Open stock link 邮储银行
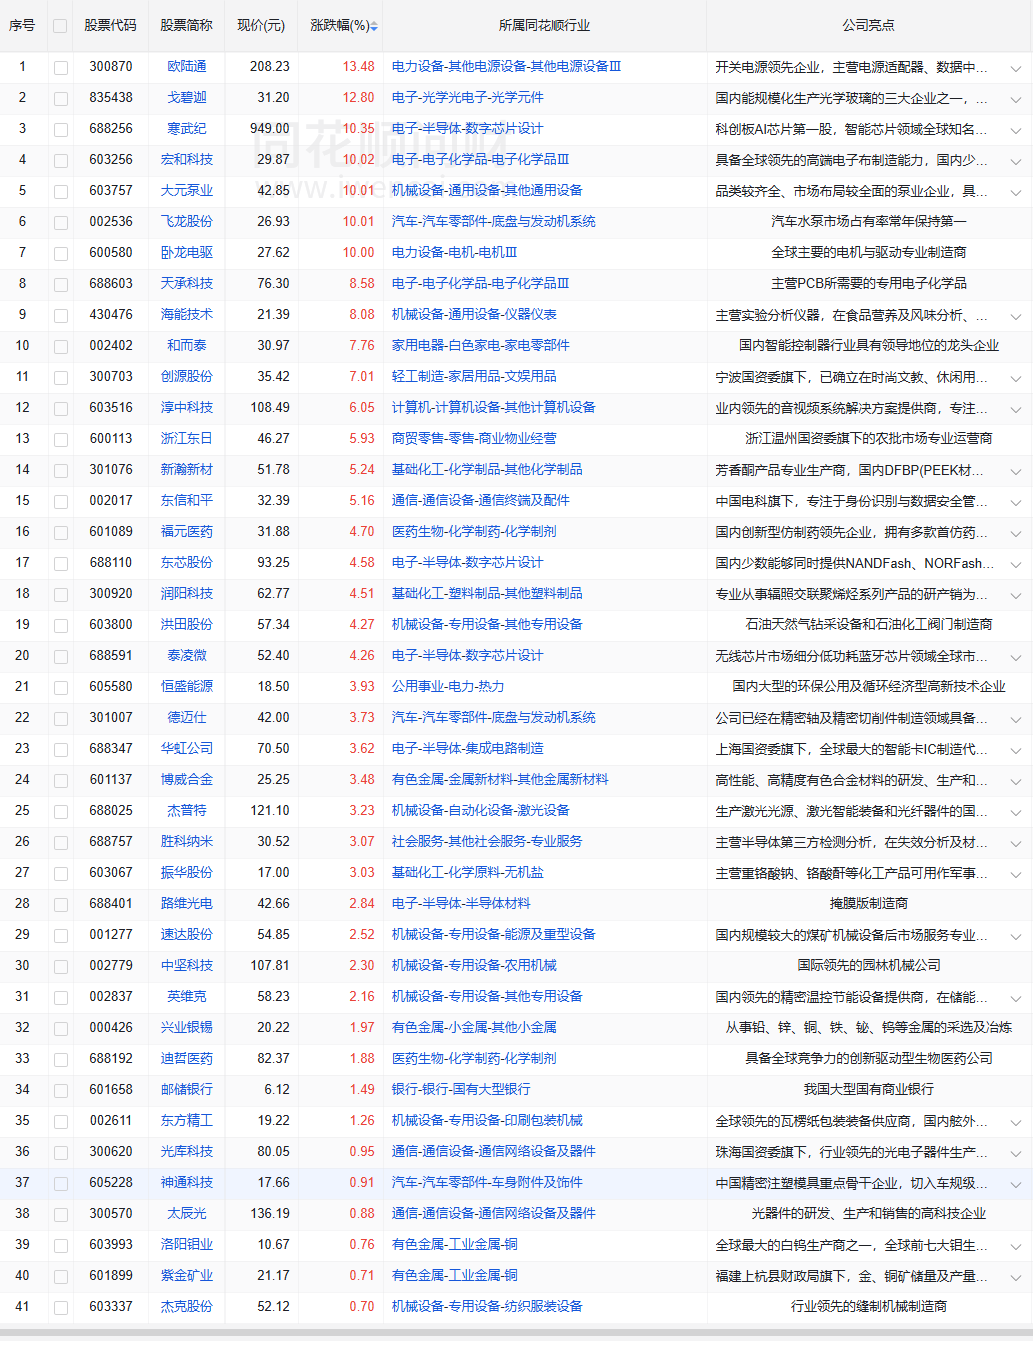This screenshot has width=1033, height=1350. 187,1089
